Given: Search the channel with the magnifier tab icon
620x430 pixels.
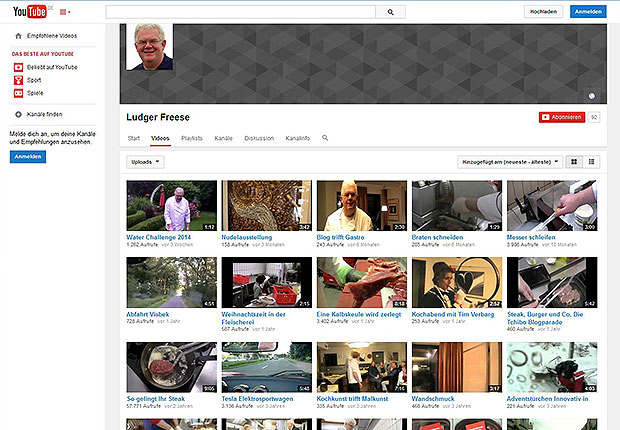Looking at the screenshot, I should [325, 137].
